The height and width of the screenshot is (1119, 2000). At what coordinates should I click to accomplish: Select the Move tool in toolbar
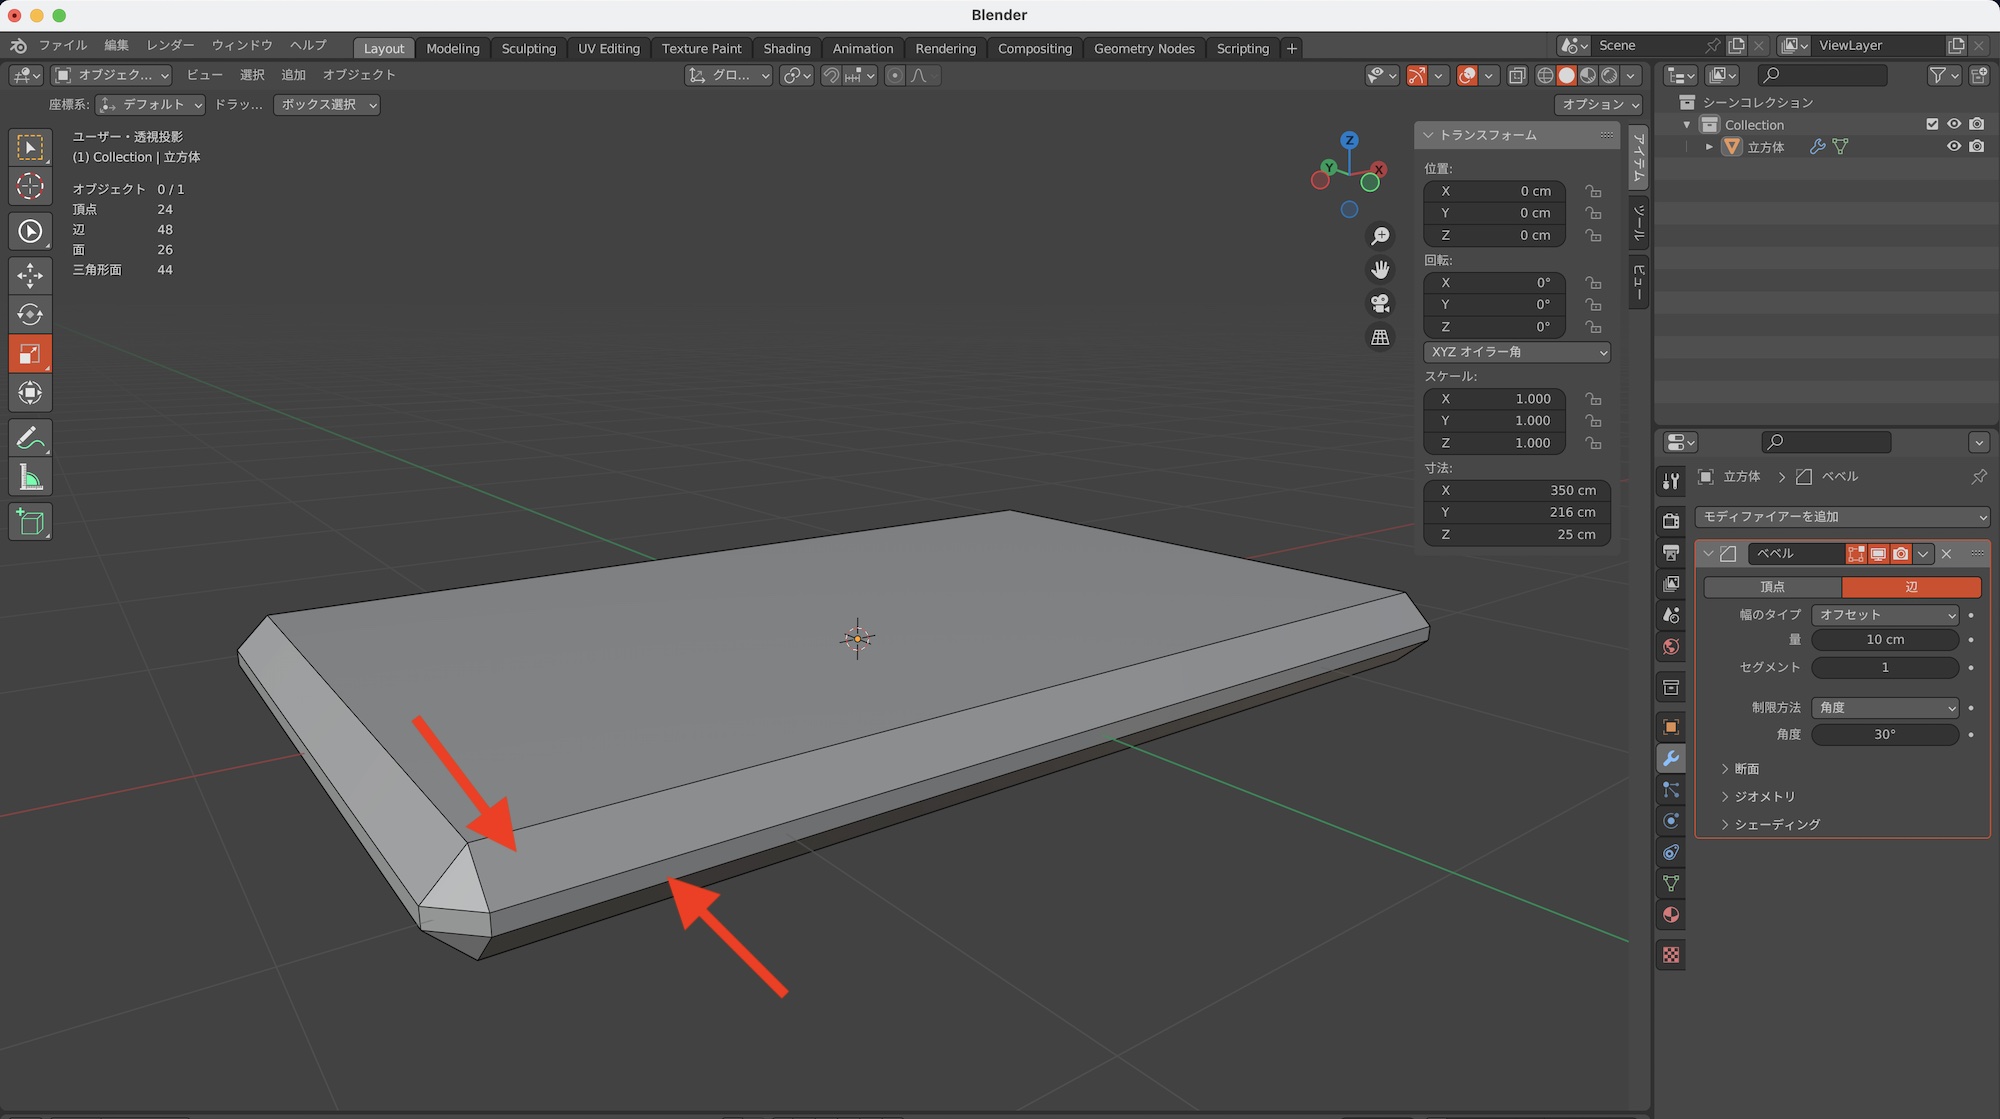pos(30,275)
